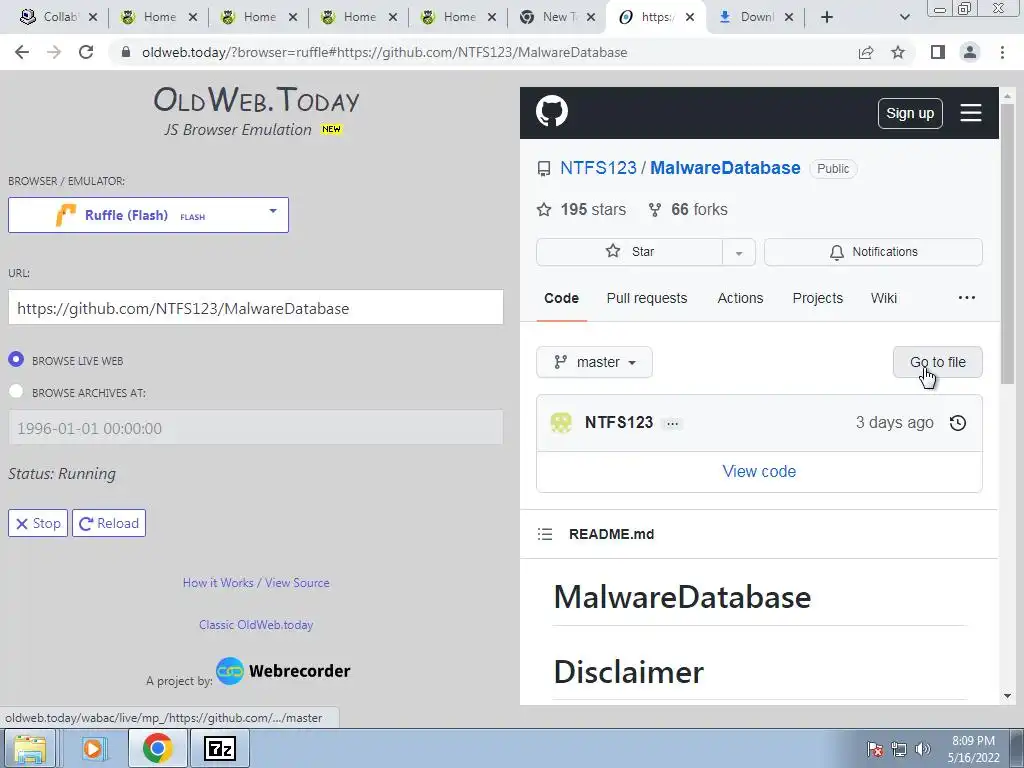Click the scrollbar down arrow
The width and height of the screenshot is (1024, 768).
[1006, 696]
